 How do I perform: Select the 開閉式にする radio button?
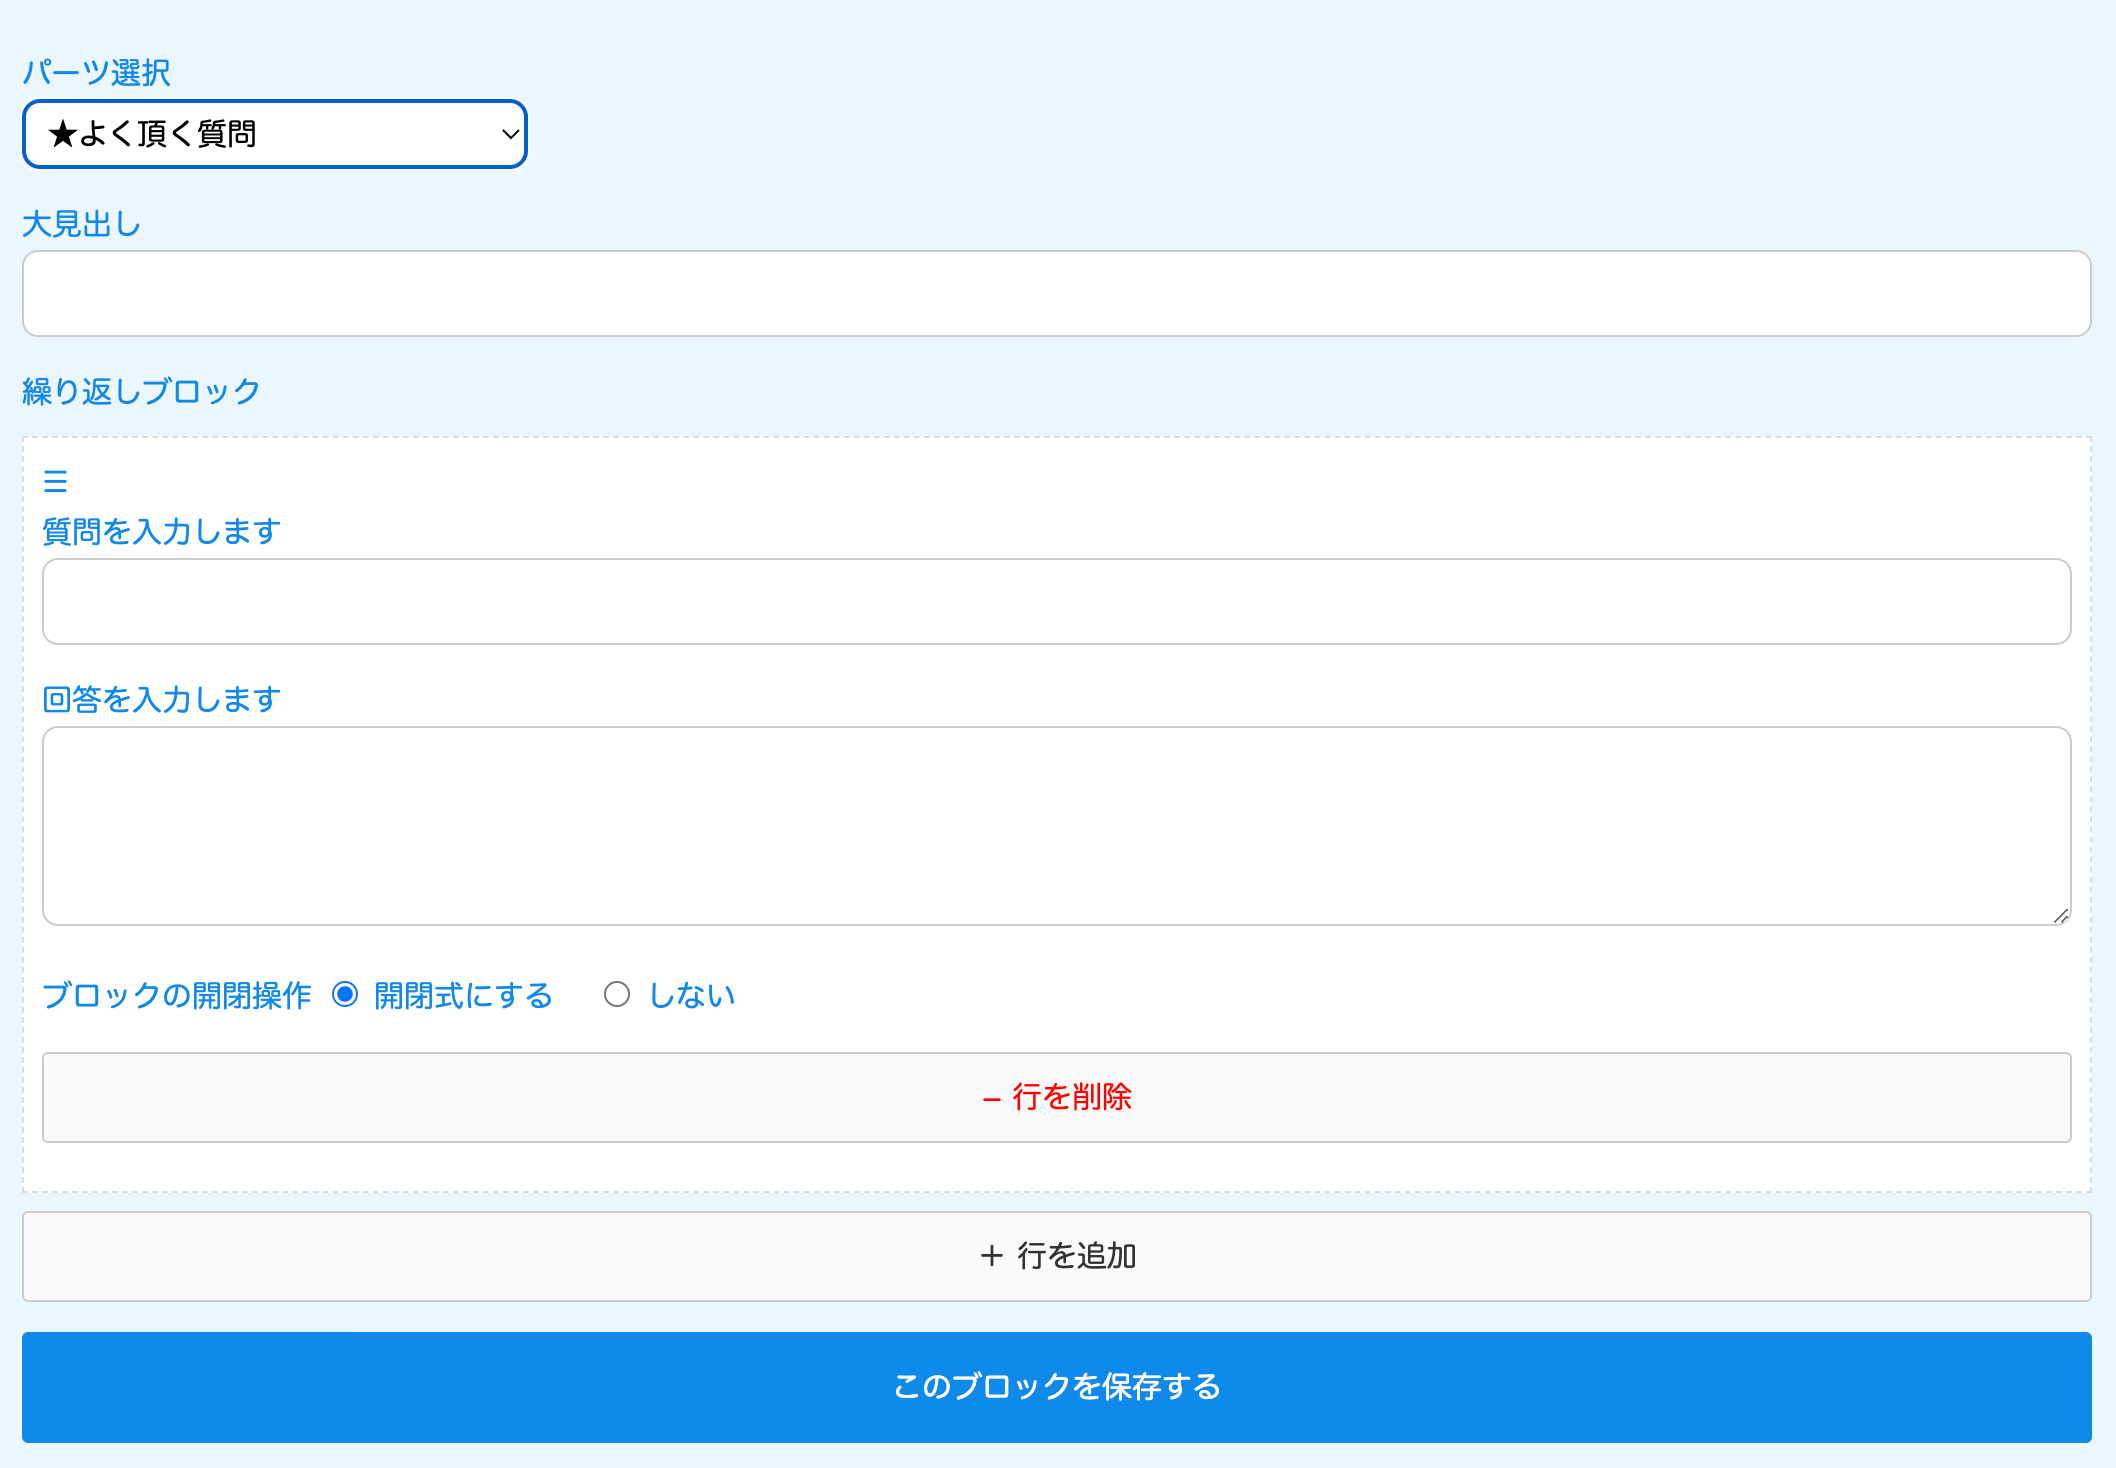(x=345, y=995)
